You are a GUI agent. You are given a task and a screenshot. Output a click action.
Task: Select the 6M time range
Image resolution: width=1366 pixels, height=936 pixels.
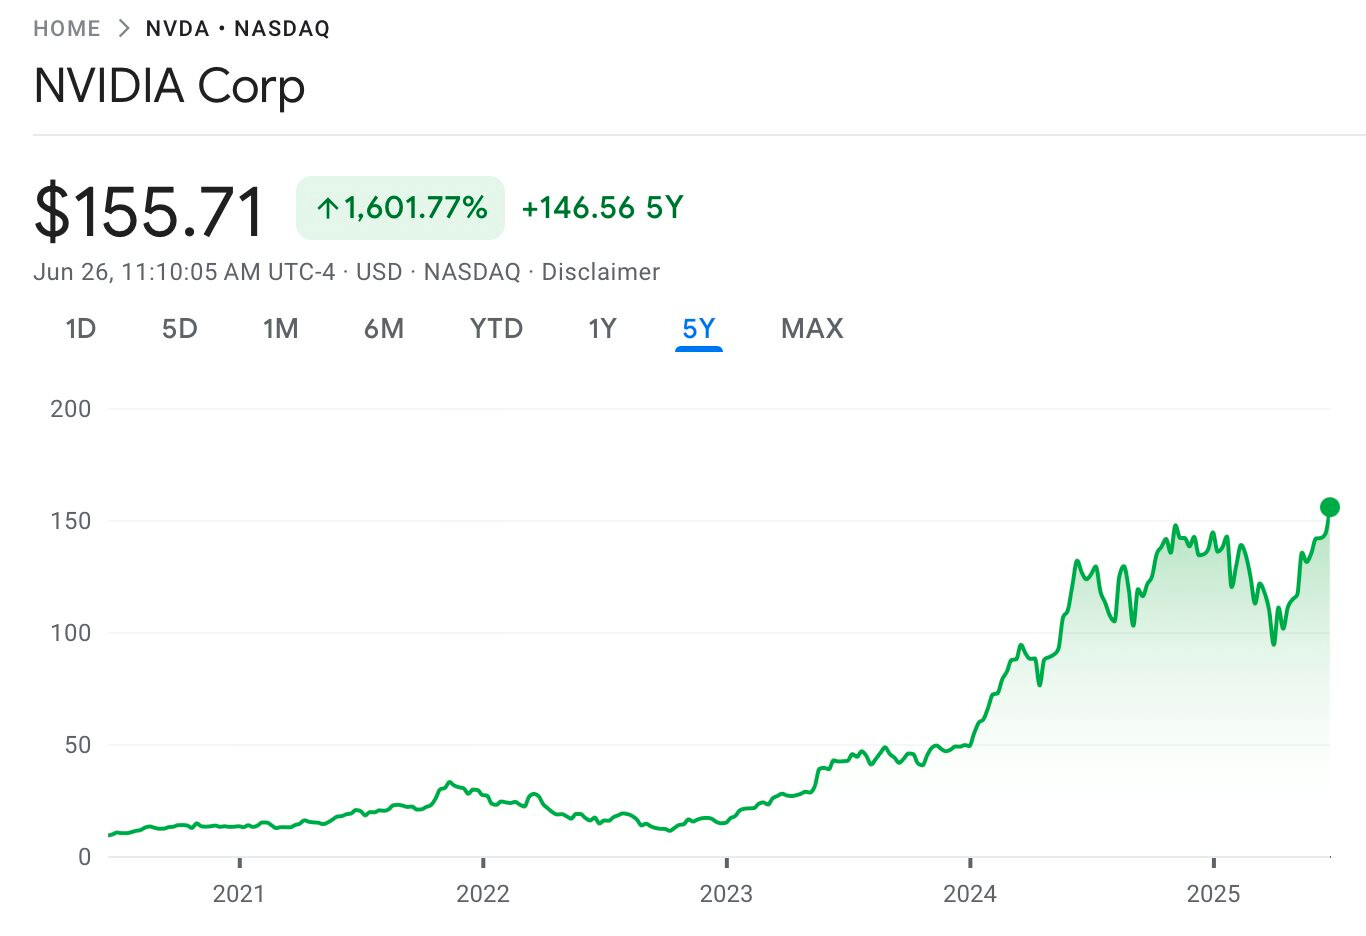click(x=384, y=328)
